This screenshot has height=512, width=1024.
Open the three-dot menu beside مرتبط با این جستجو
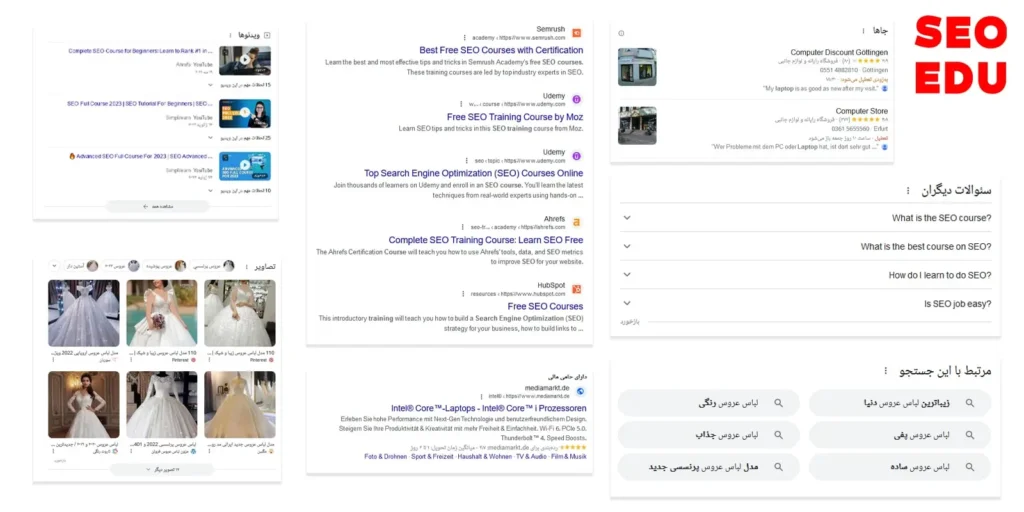pos(886,371)
